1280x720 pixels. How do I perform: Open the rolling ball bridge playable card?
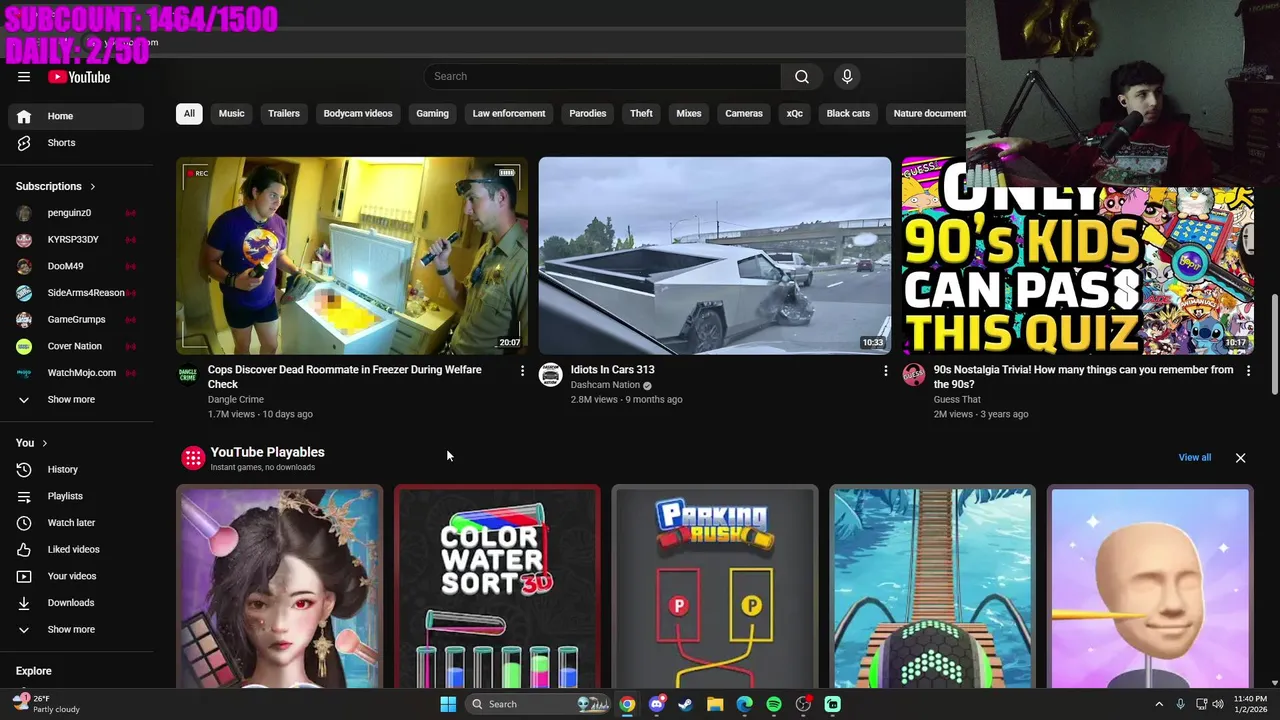[932, 587]
